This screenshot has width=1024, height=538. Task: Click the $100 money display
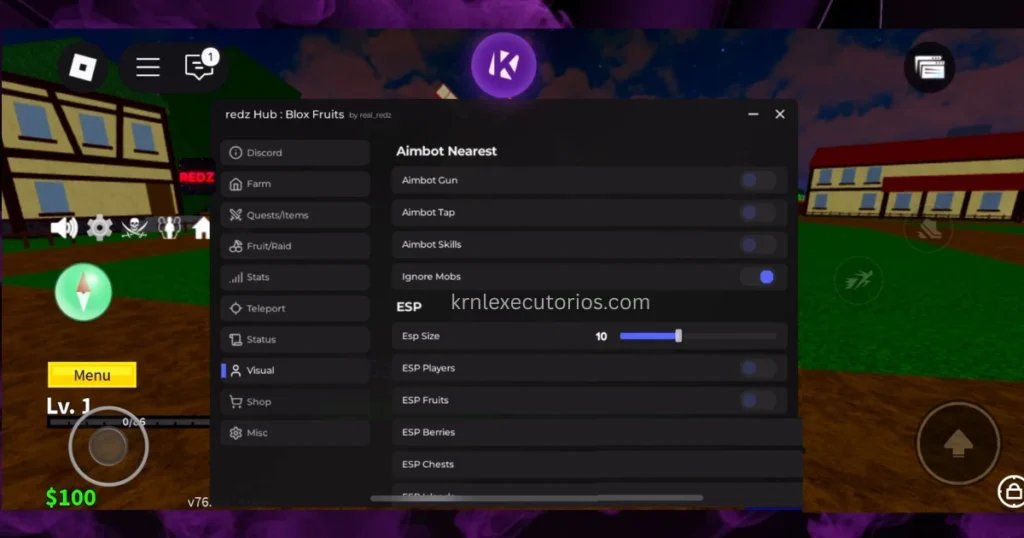tap(71, 498)
